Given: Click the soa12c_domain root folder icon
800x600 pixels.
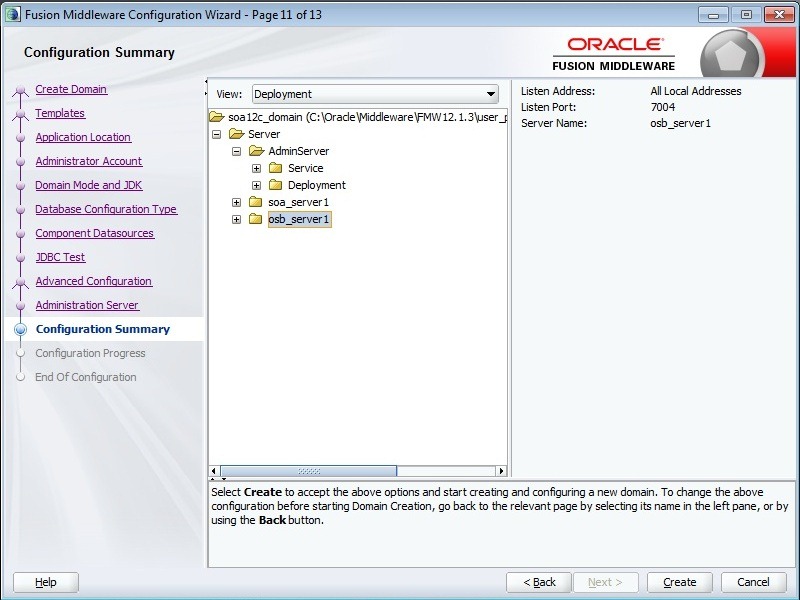Looking at the screenshot, I should point(216,117).
